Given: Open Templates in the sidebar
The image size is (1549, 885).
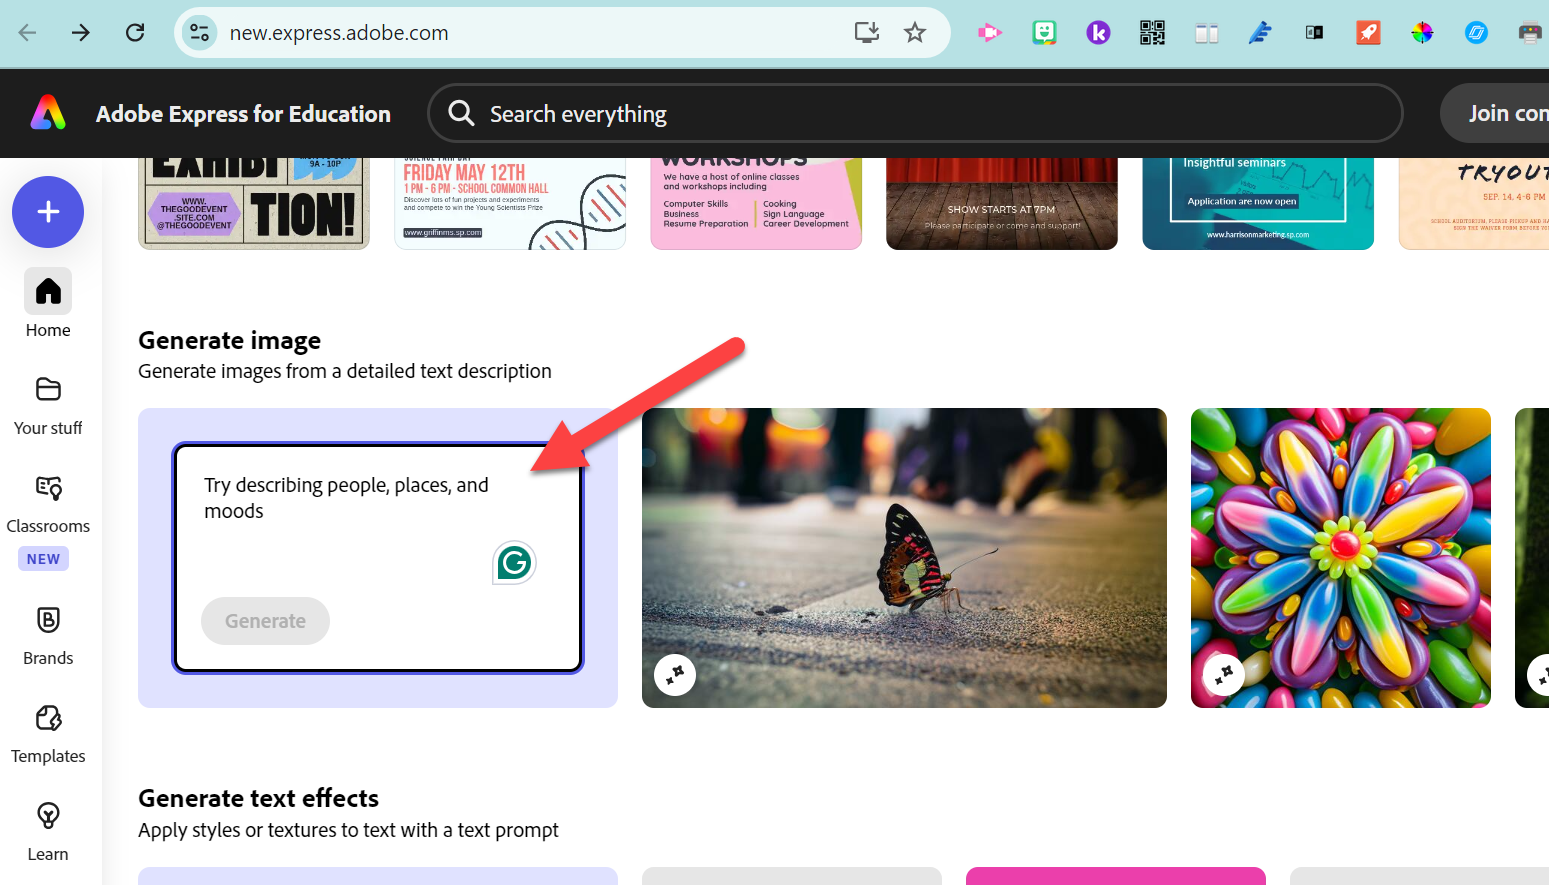Looking at the screenshot, I should click(x=48, y=734).
